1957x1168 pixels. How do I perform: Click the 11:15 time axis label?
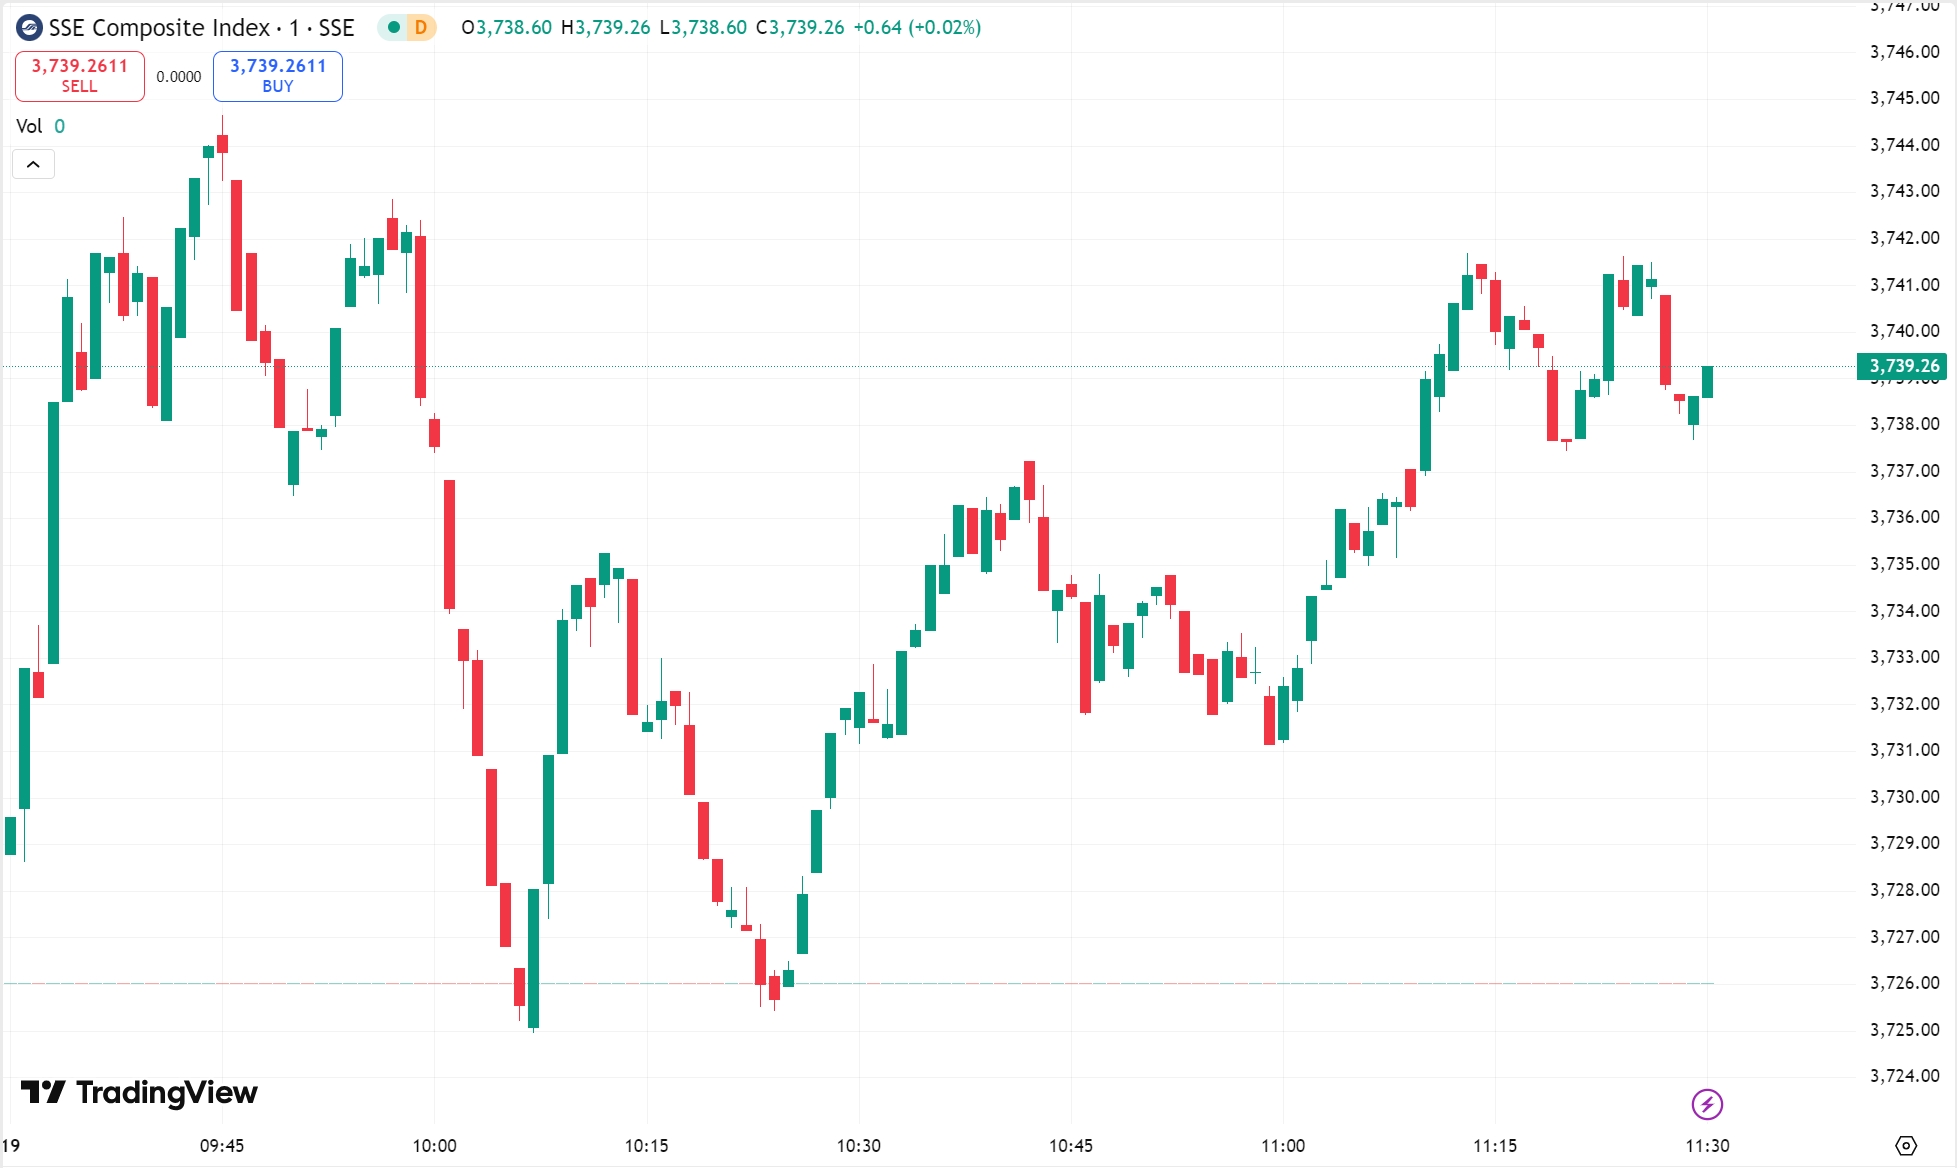coord(1494,1146)
